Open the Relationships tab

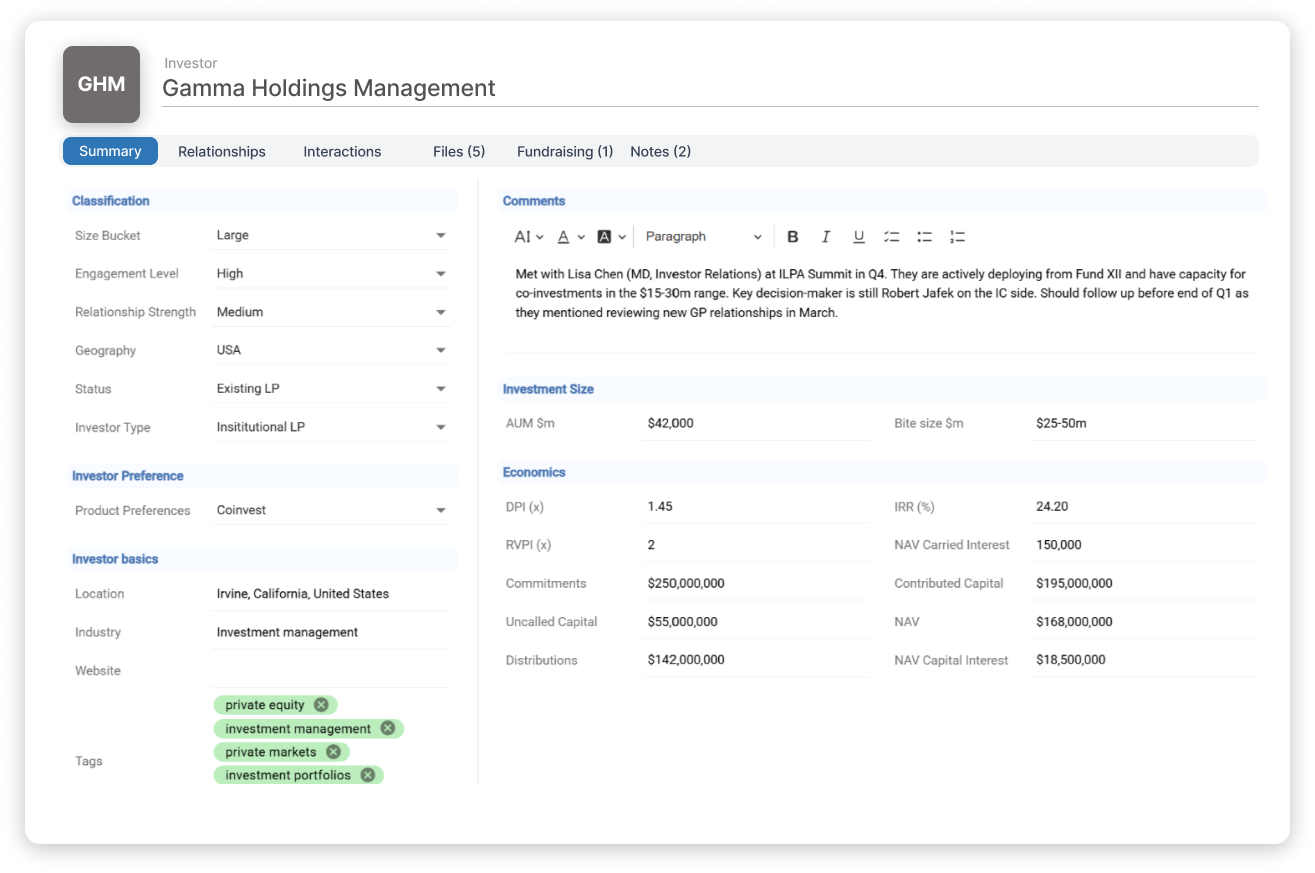coord(222,152)
